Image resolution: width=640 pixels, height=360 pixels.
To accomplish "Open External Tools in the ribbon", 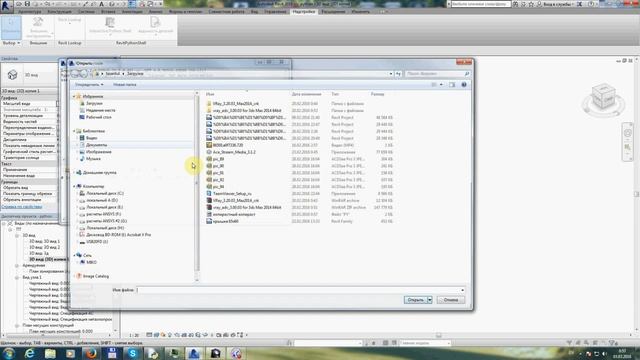I will 38,27.
